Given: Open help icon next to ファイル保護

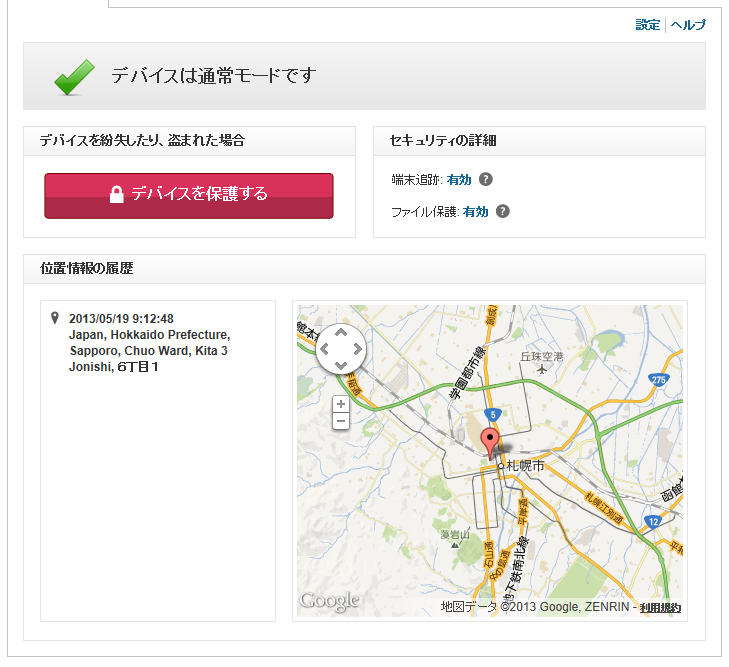Looking at the screenshot, I should tap(503, 211).
